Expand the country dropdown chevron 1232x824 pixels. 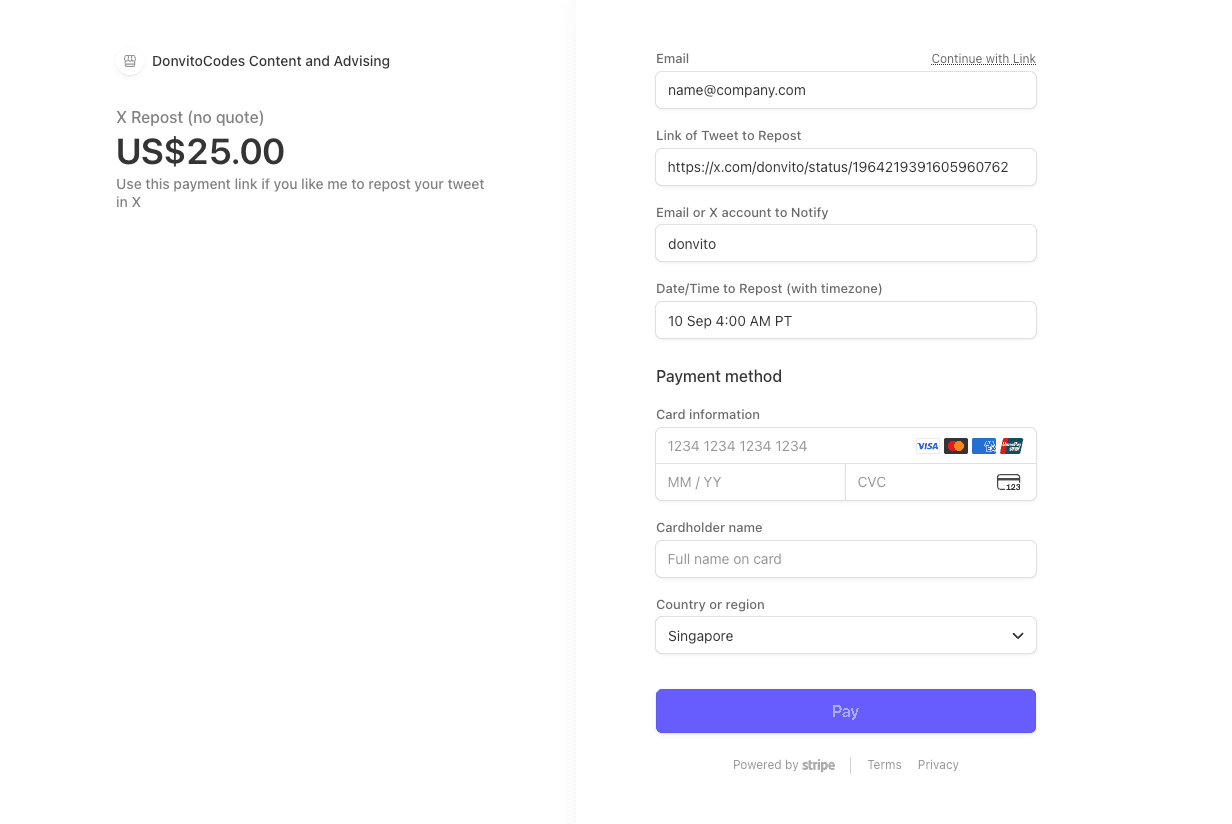click(x=1017, y=636)
